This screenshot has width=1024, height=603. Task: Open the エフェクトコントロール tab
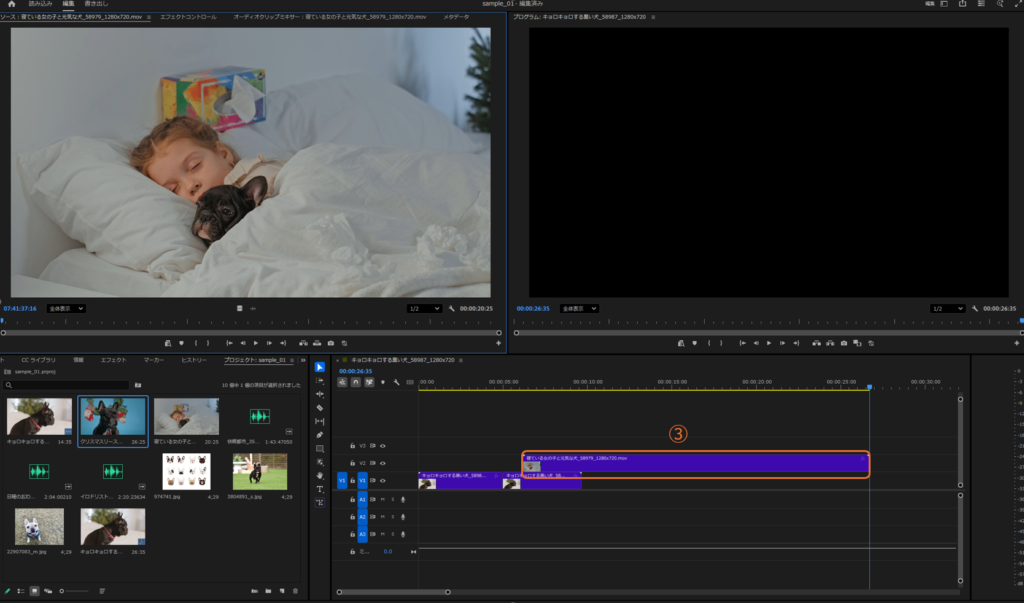tap(188, 17)
